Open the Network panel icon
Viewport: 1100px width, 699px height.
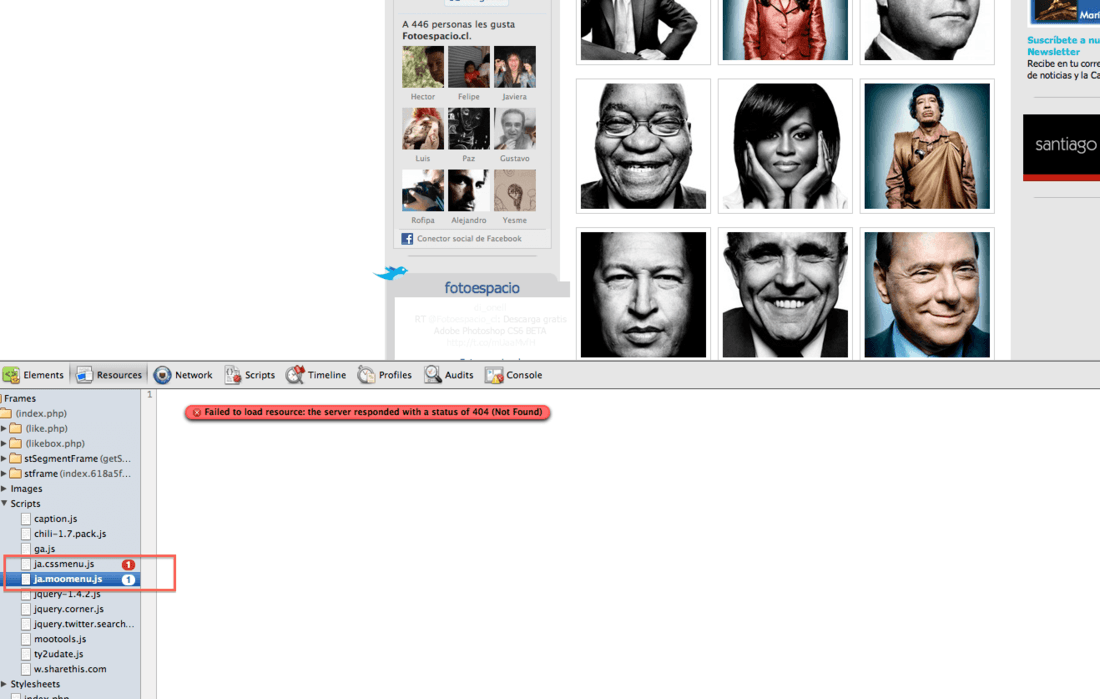(162, 375)
